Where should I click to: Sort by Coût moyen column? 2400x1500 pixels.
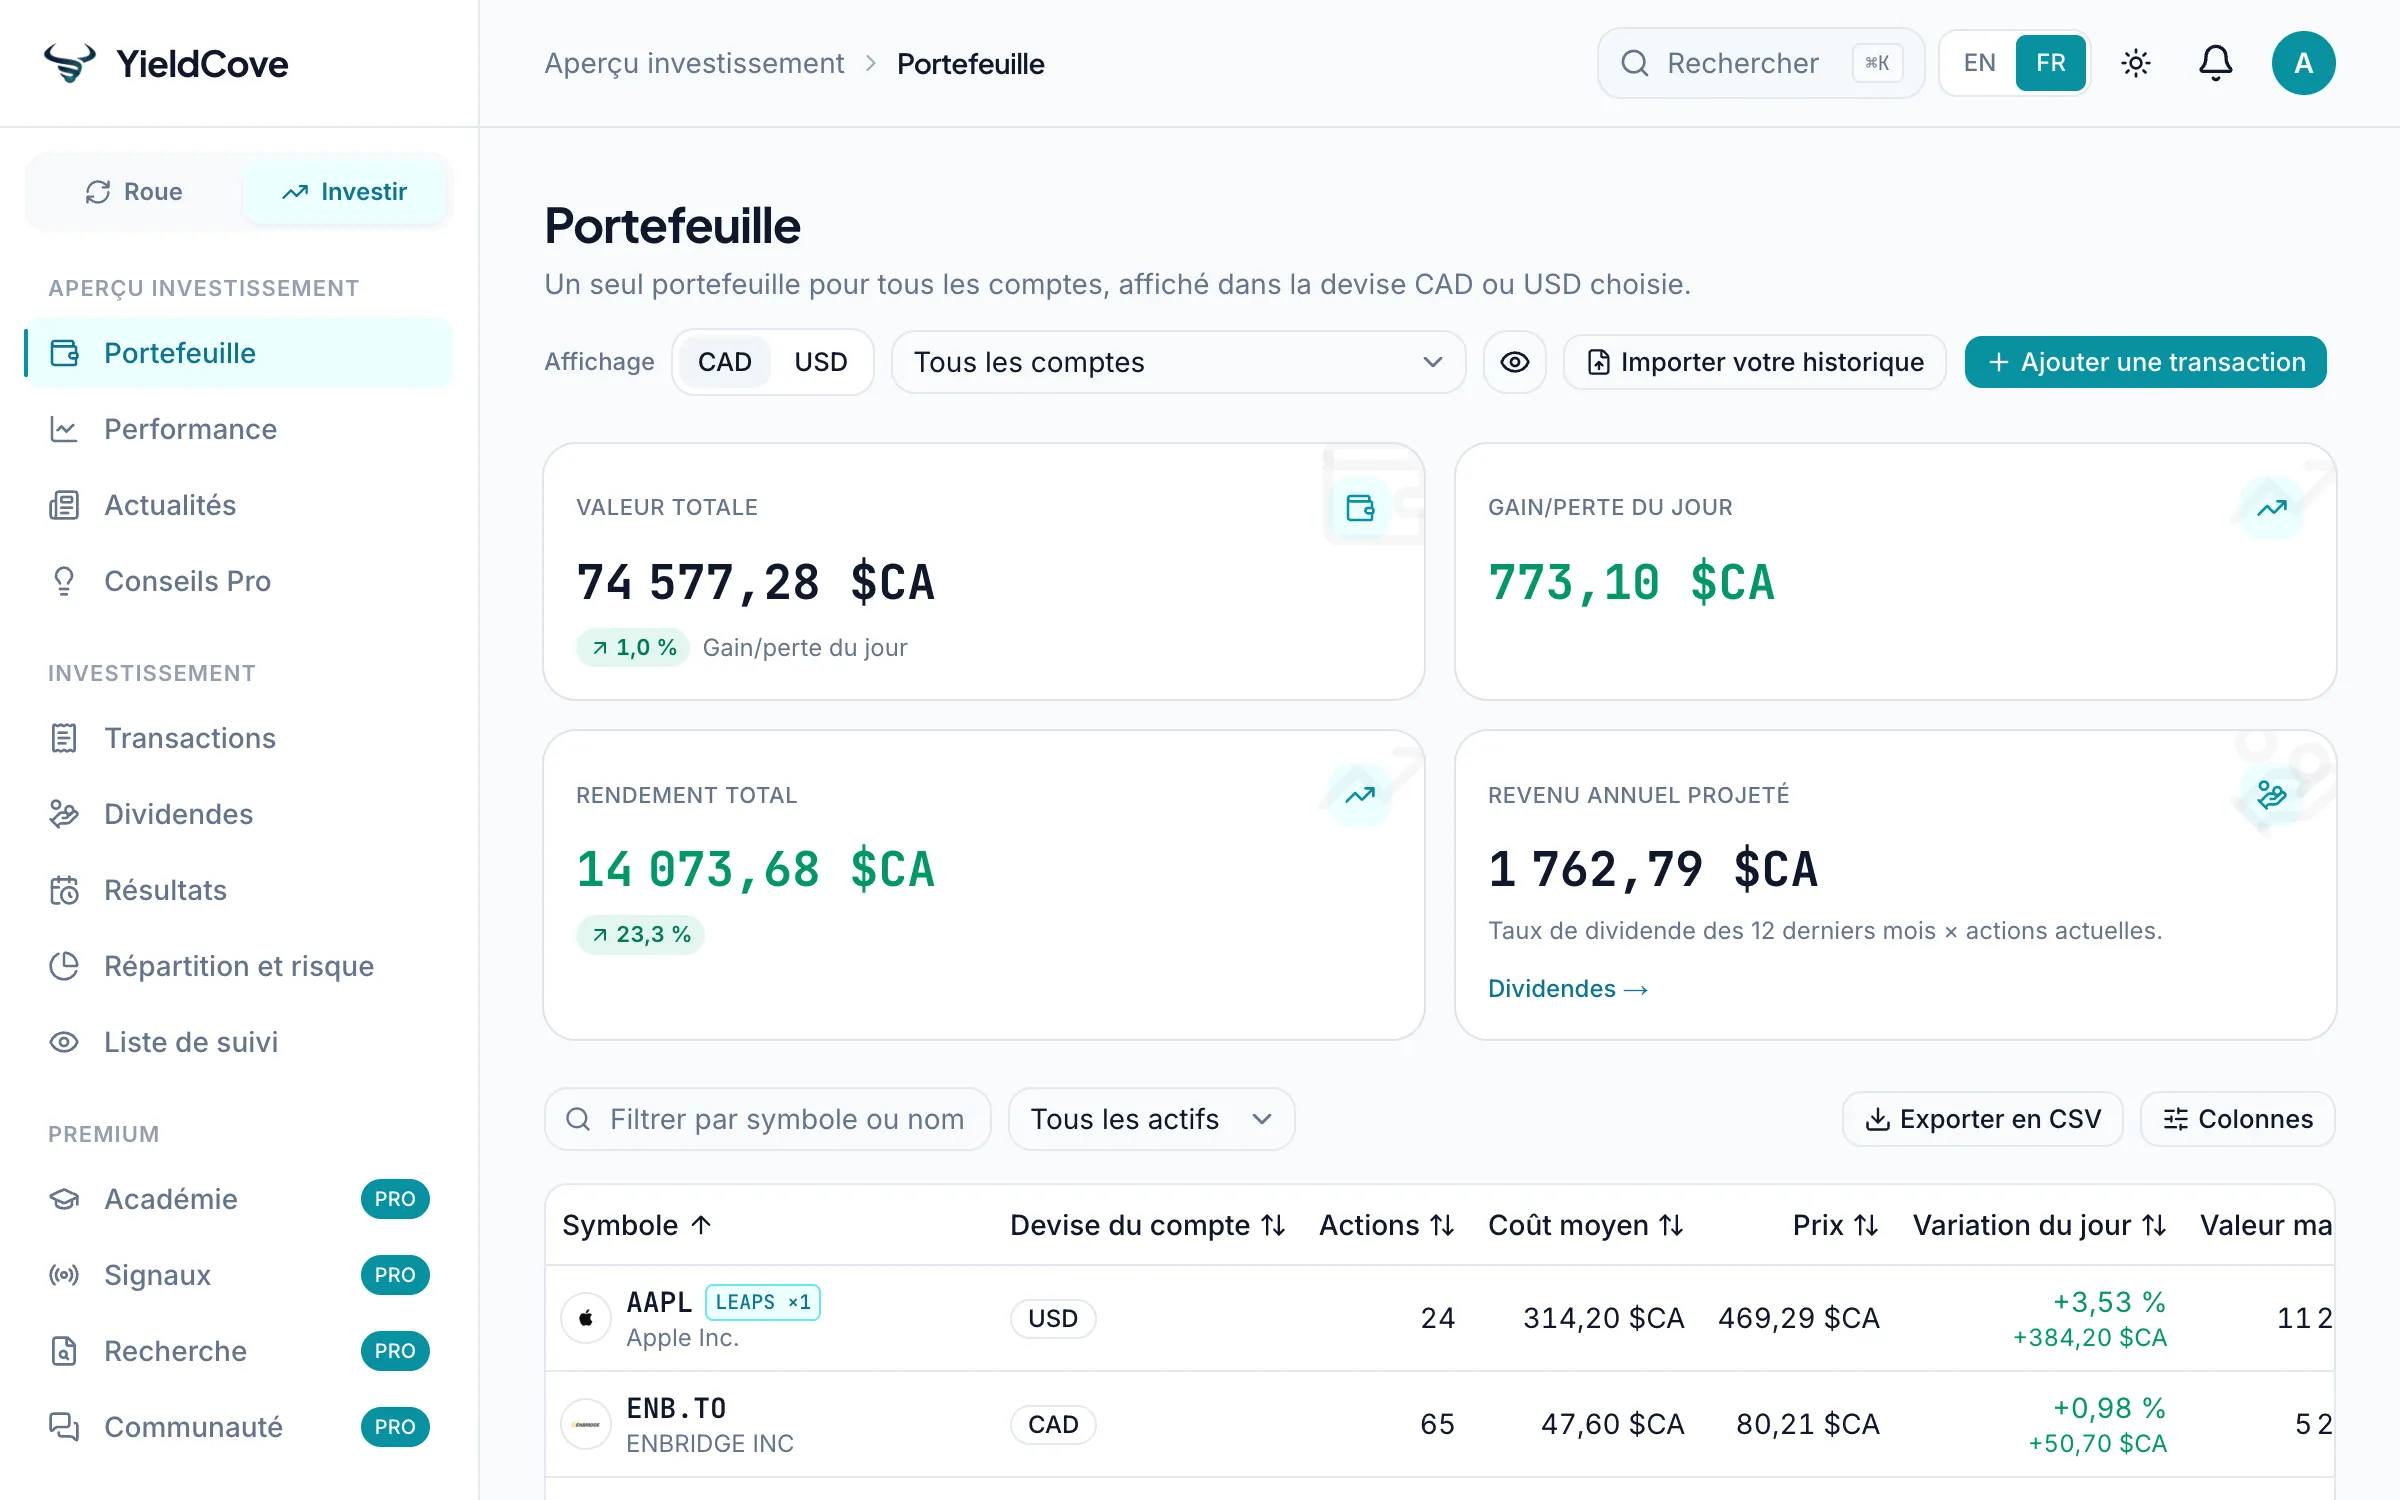[x=1586, y=1225]
